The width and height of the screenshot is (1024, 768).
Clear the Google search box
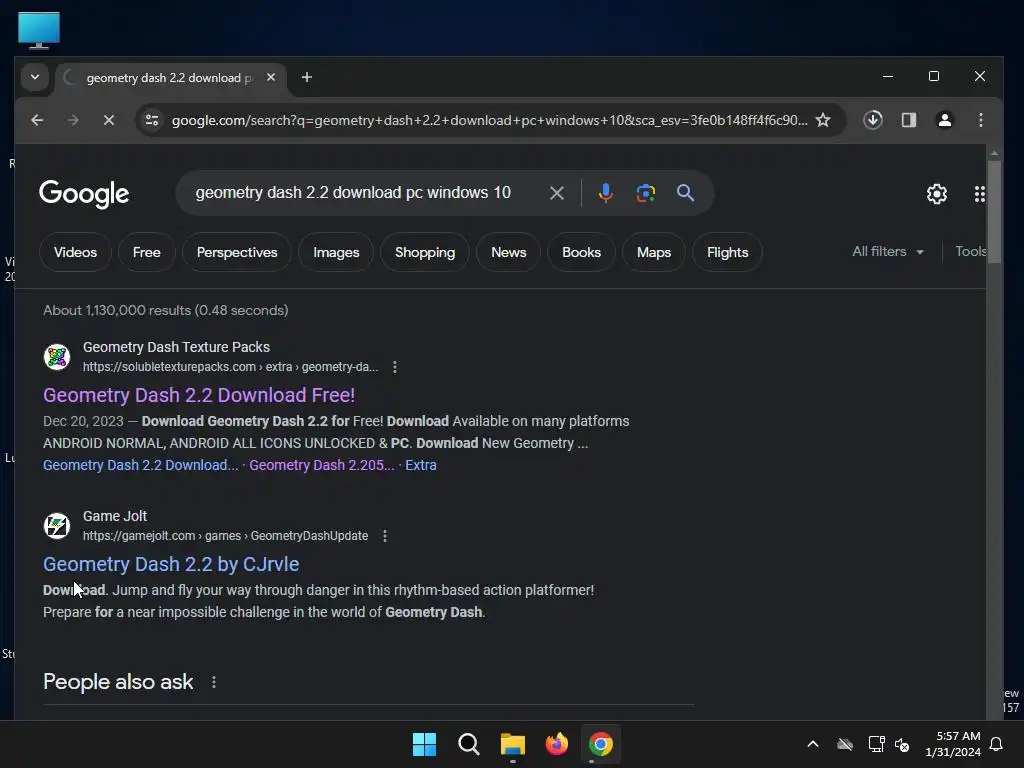[x=556, y=193]
